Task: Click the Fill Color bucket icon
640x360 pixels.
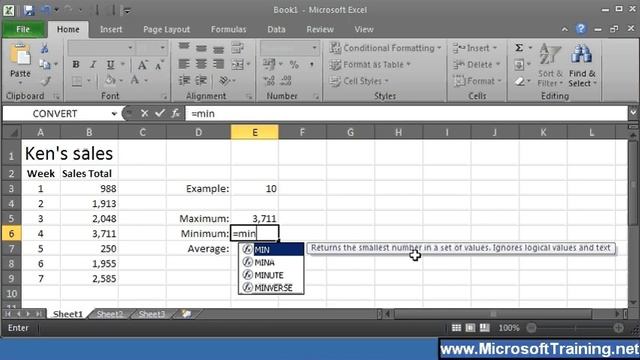Action: (110, 81)
